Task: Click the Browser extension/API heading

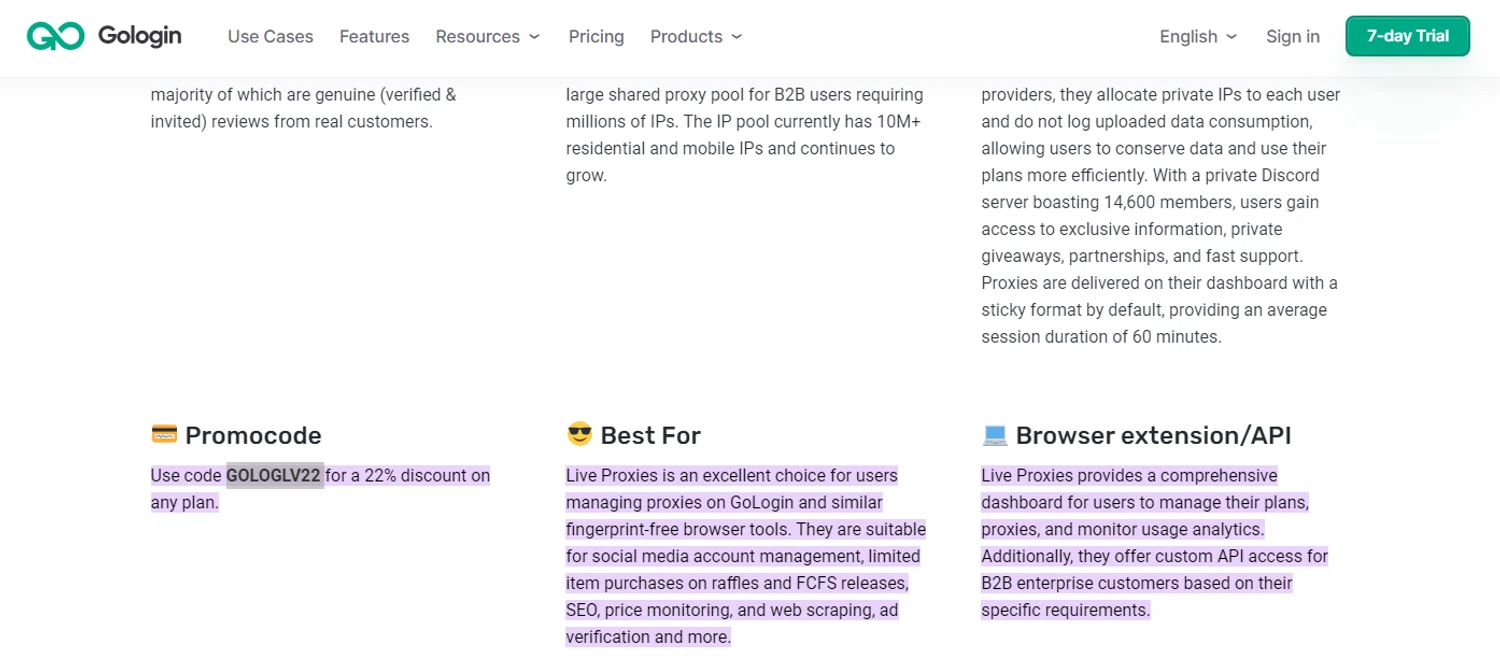Action: [1153, 436]
